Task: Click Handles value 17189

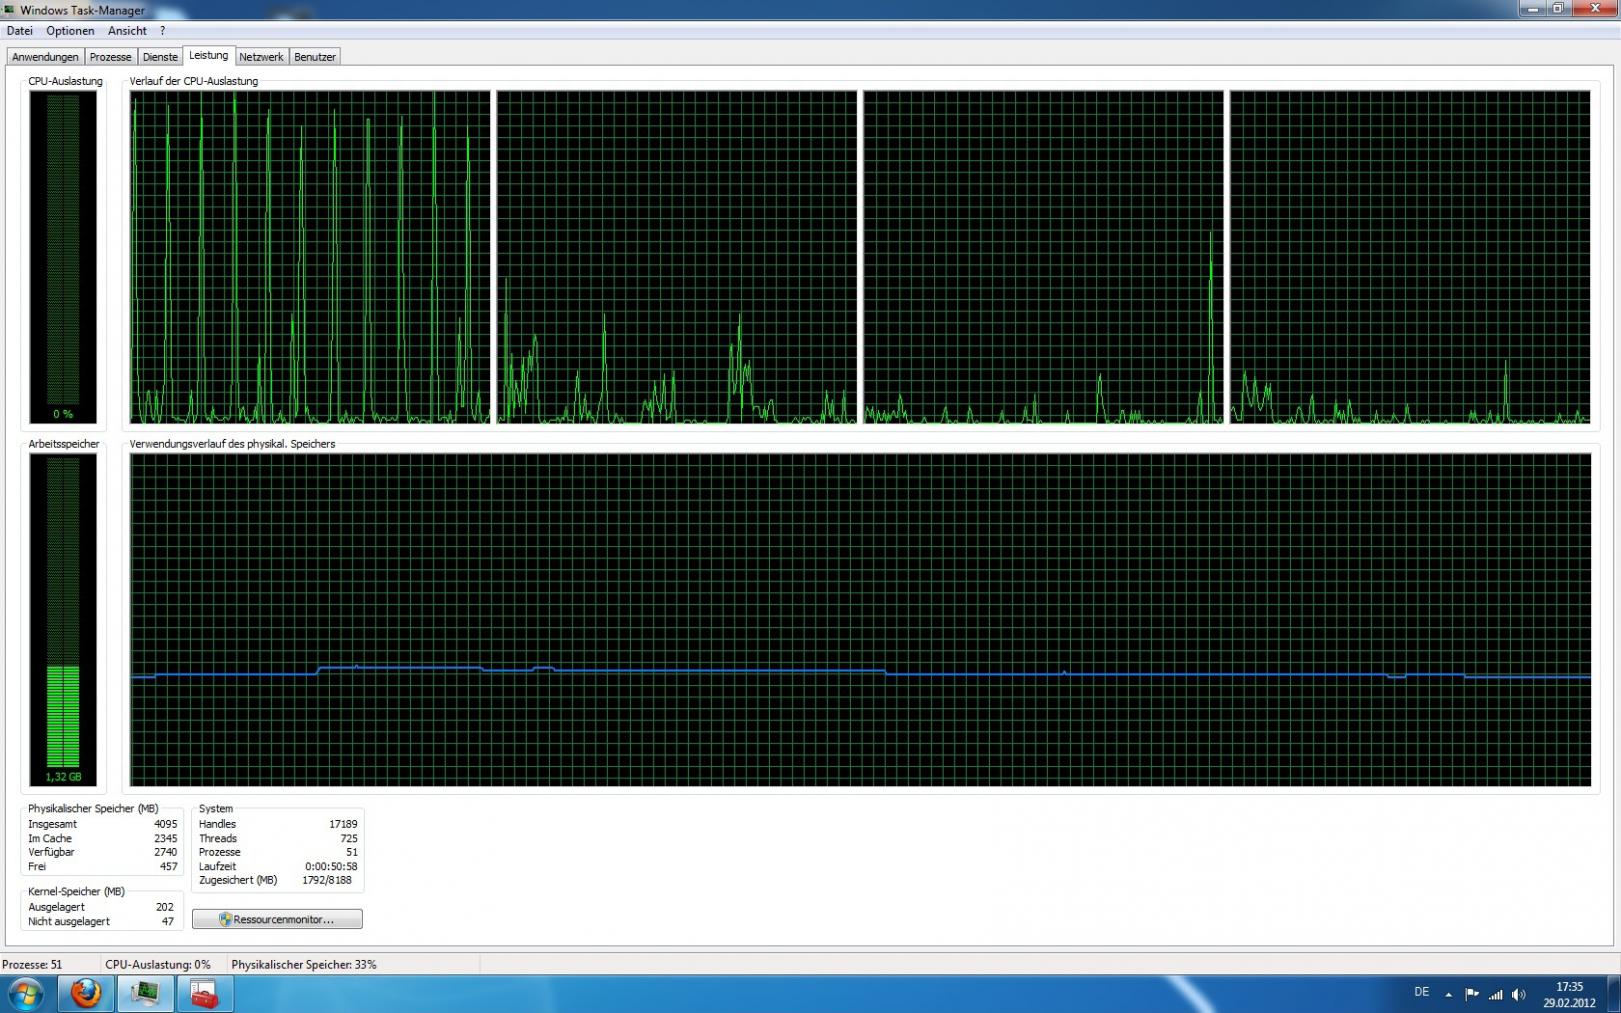Action: [x=343, y=825]
